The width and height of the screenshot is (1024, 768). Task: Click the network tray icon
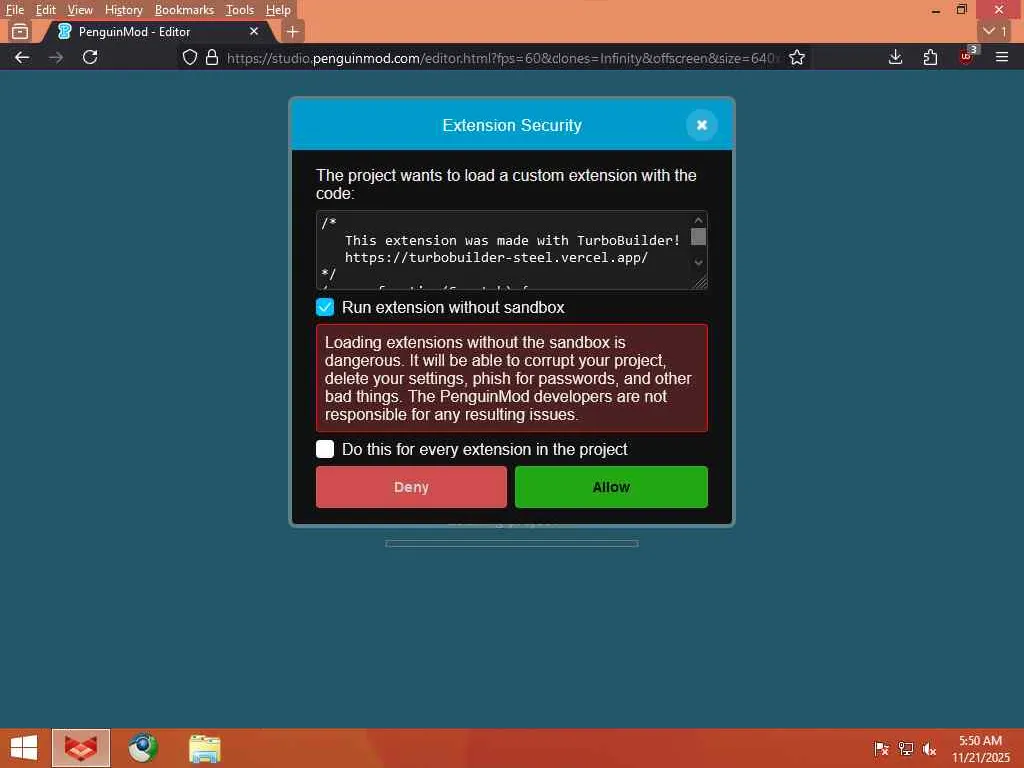pyautogui.click(x=905, y=749)
